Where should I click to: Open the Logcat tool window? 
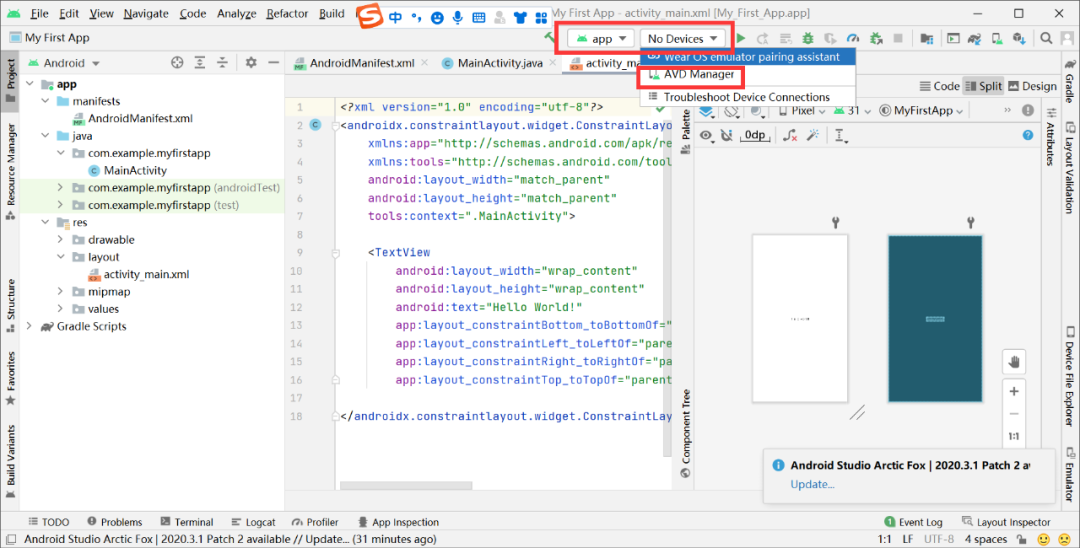[253, 522]
